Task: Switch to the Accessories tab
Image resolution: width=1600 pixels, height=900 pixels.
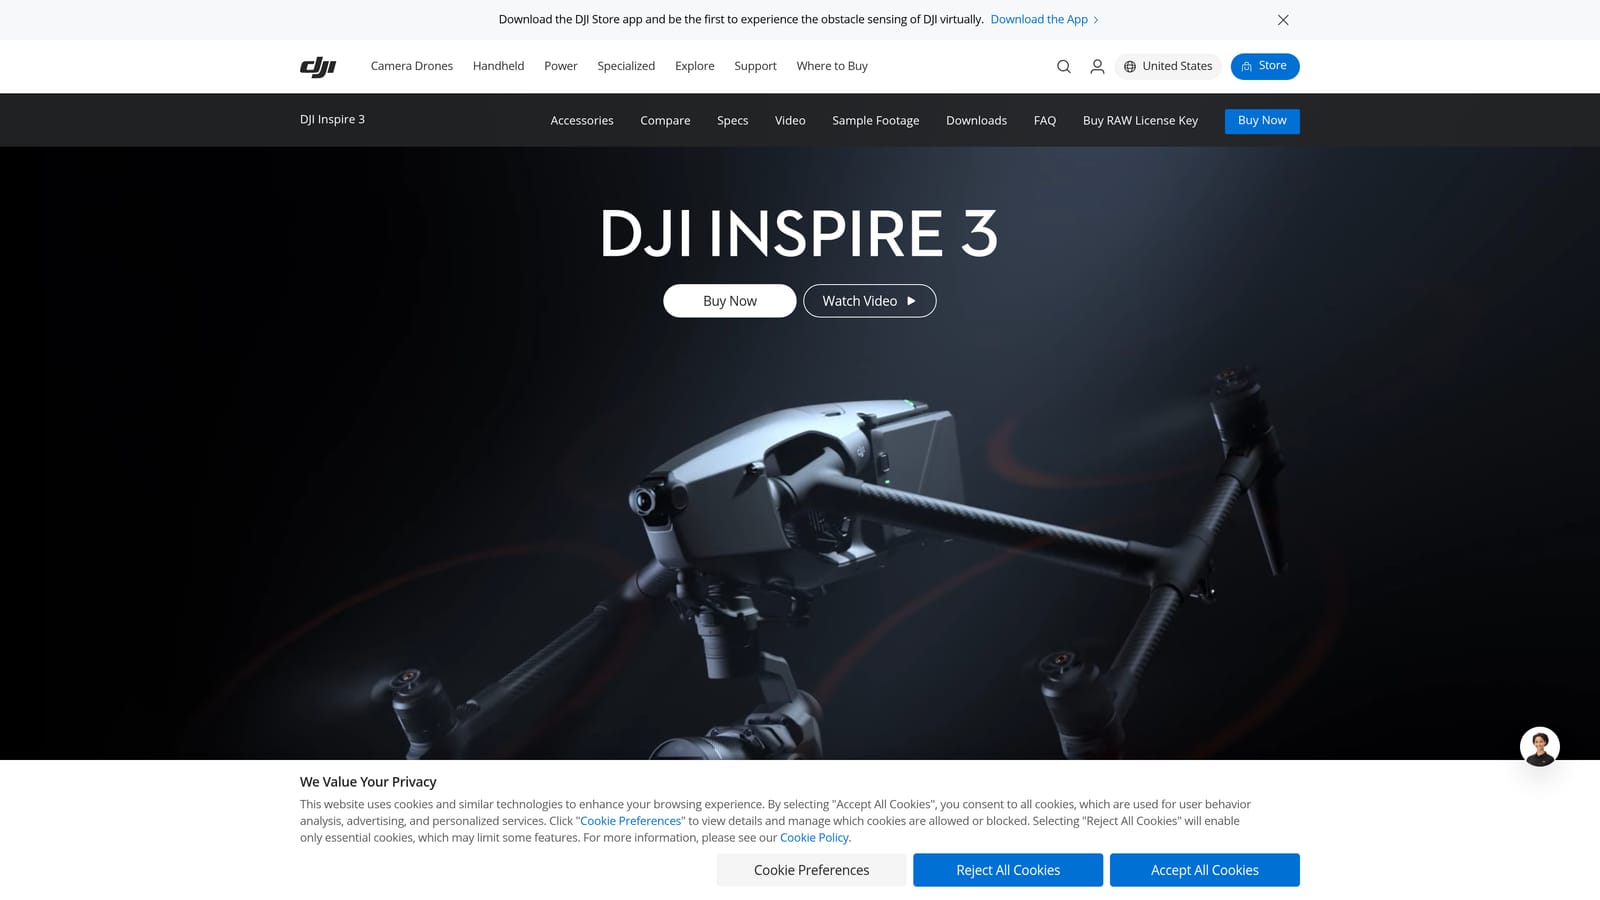Action: 582,120
